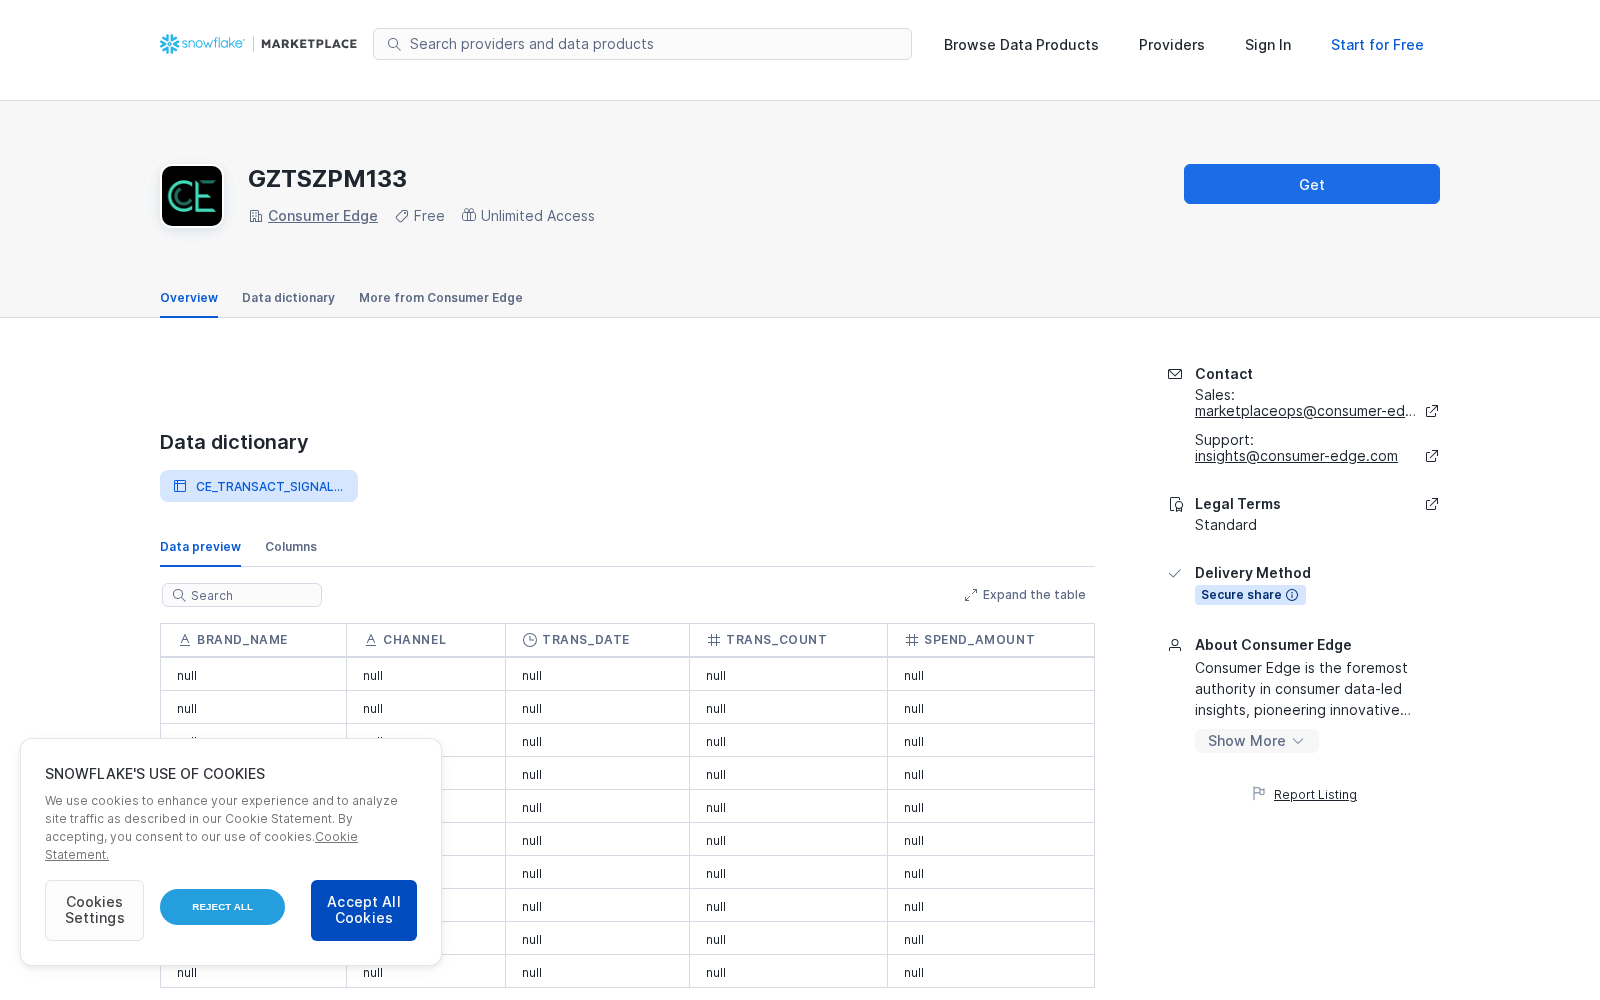This screenshot has height=1000, width=1600.
Task: Click the About Consumer Edge person icon
Action: (1175, 645)
